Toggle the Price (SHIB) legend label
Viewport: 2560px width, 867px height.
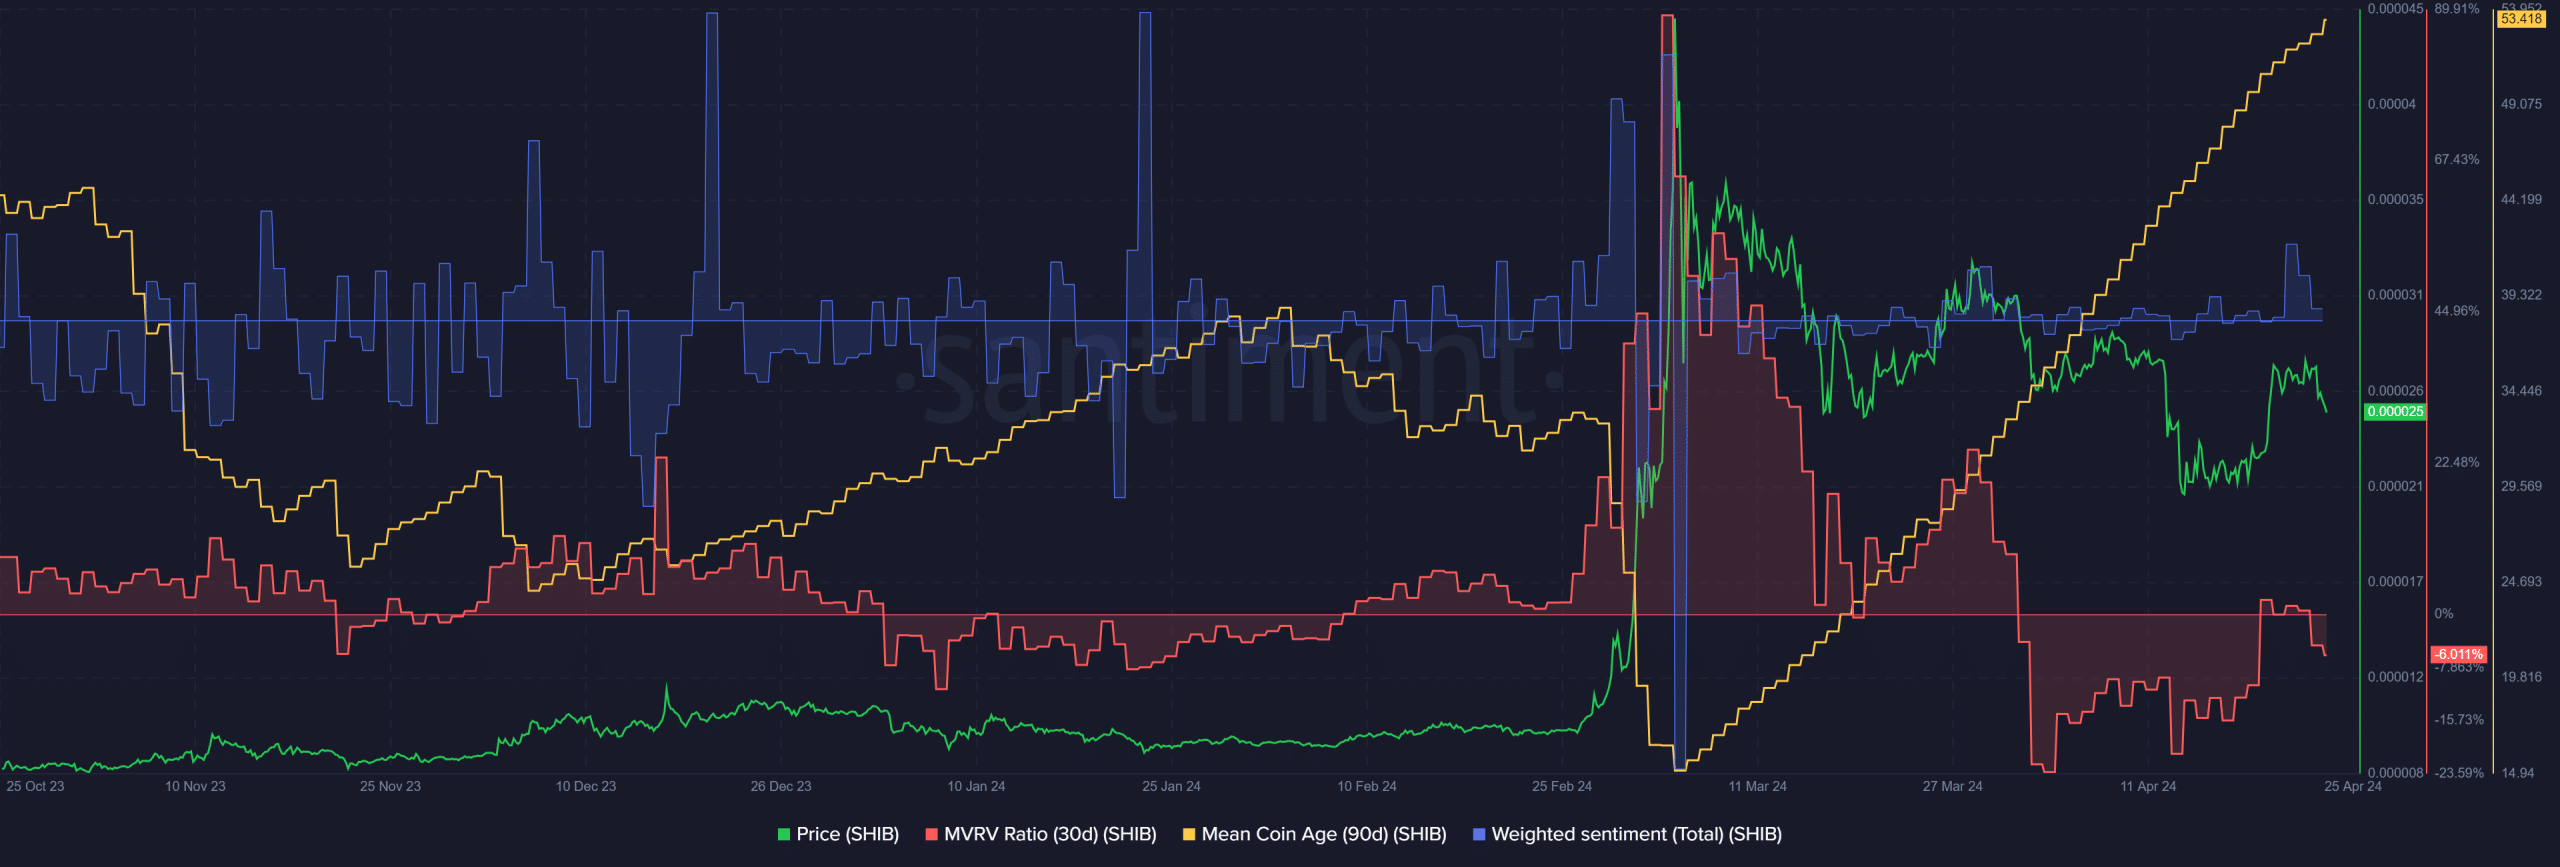click(848, 834)
